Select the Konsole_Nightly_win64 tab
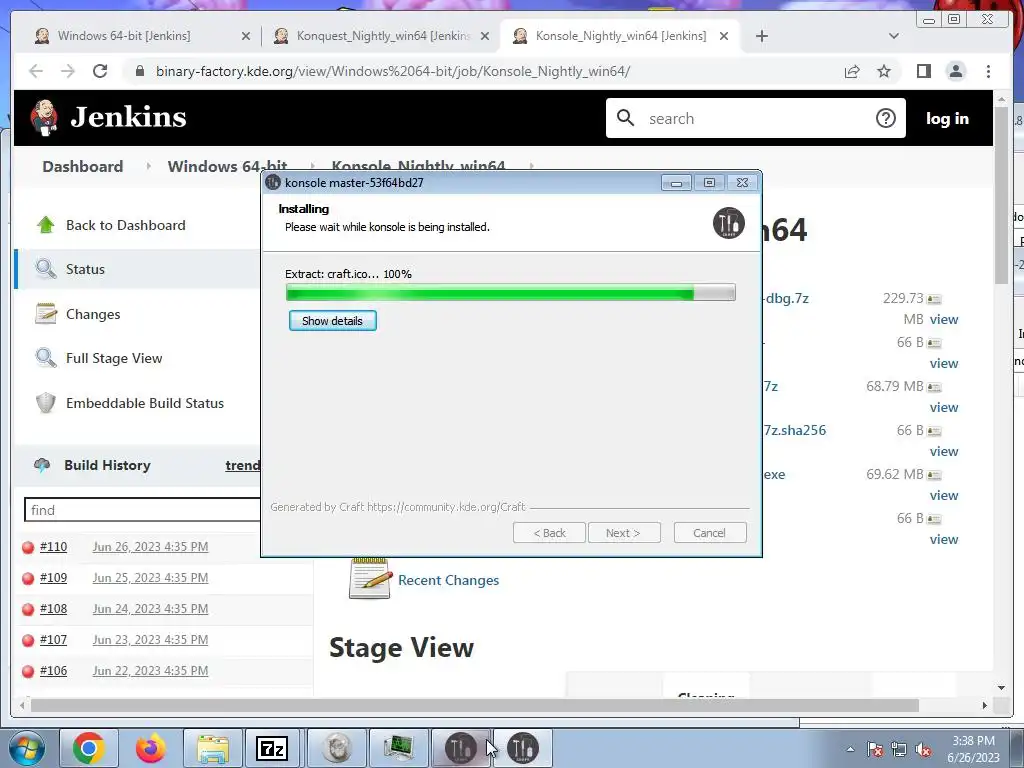 pyautogui.click(x=621, y=36)
